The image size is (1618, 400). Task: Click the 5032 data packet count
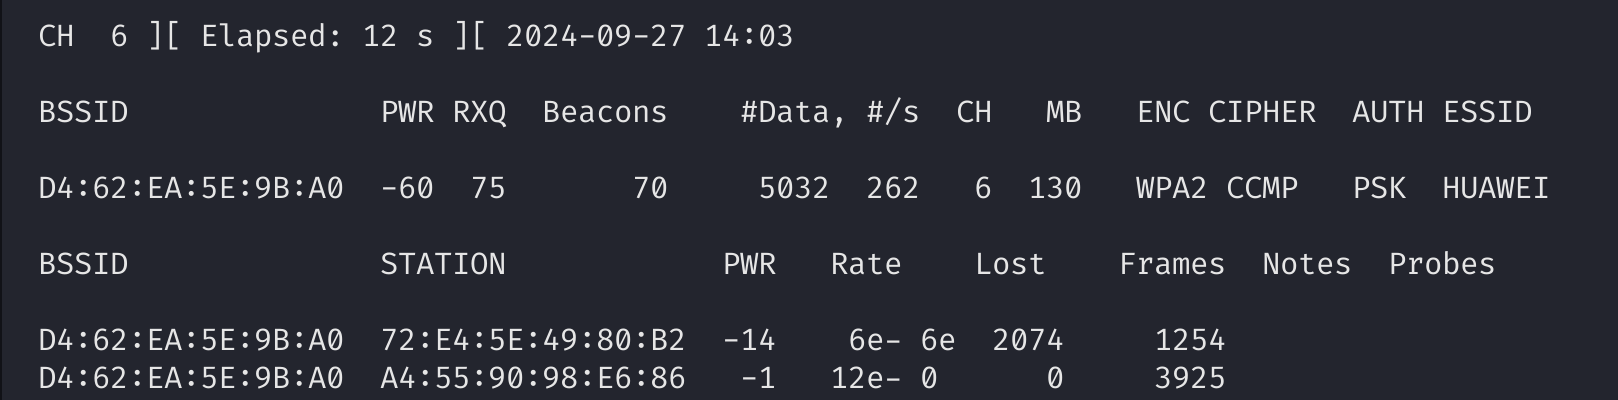pos(793,188)
